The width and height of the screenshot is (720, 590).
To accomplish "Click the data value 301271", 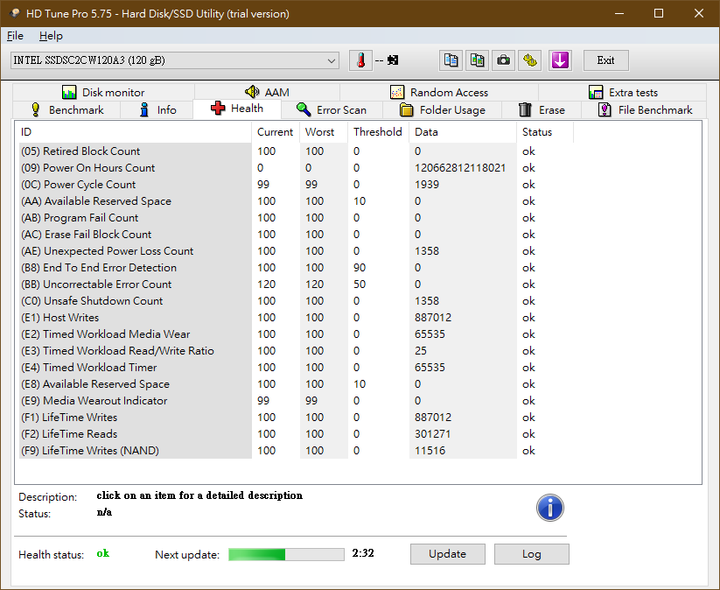I will point(433,434).
